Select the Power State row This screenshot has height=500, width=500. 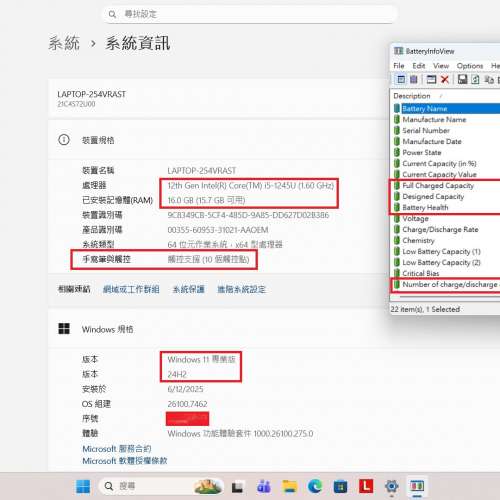[x=446, y=153]
